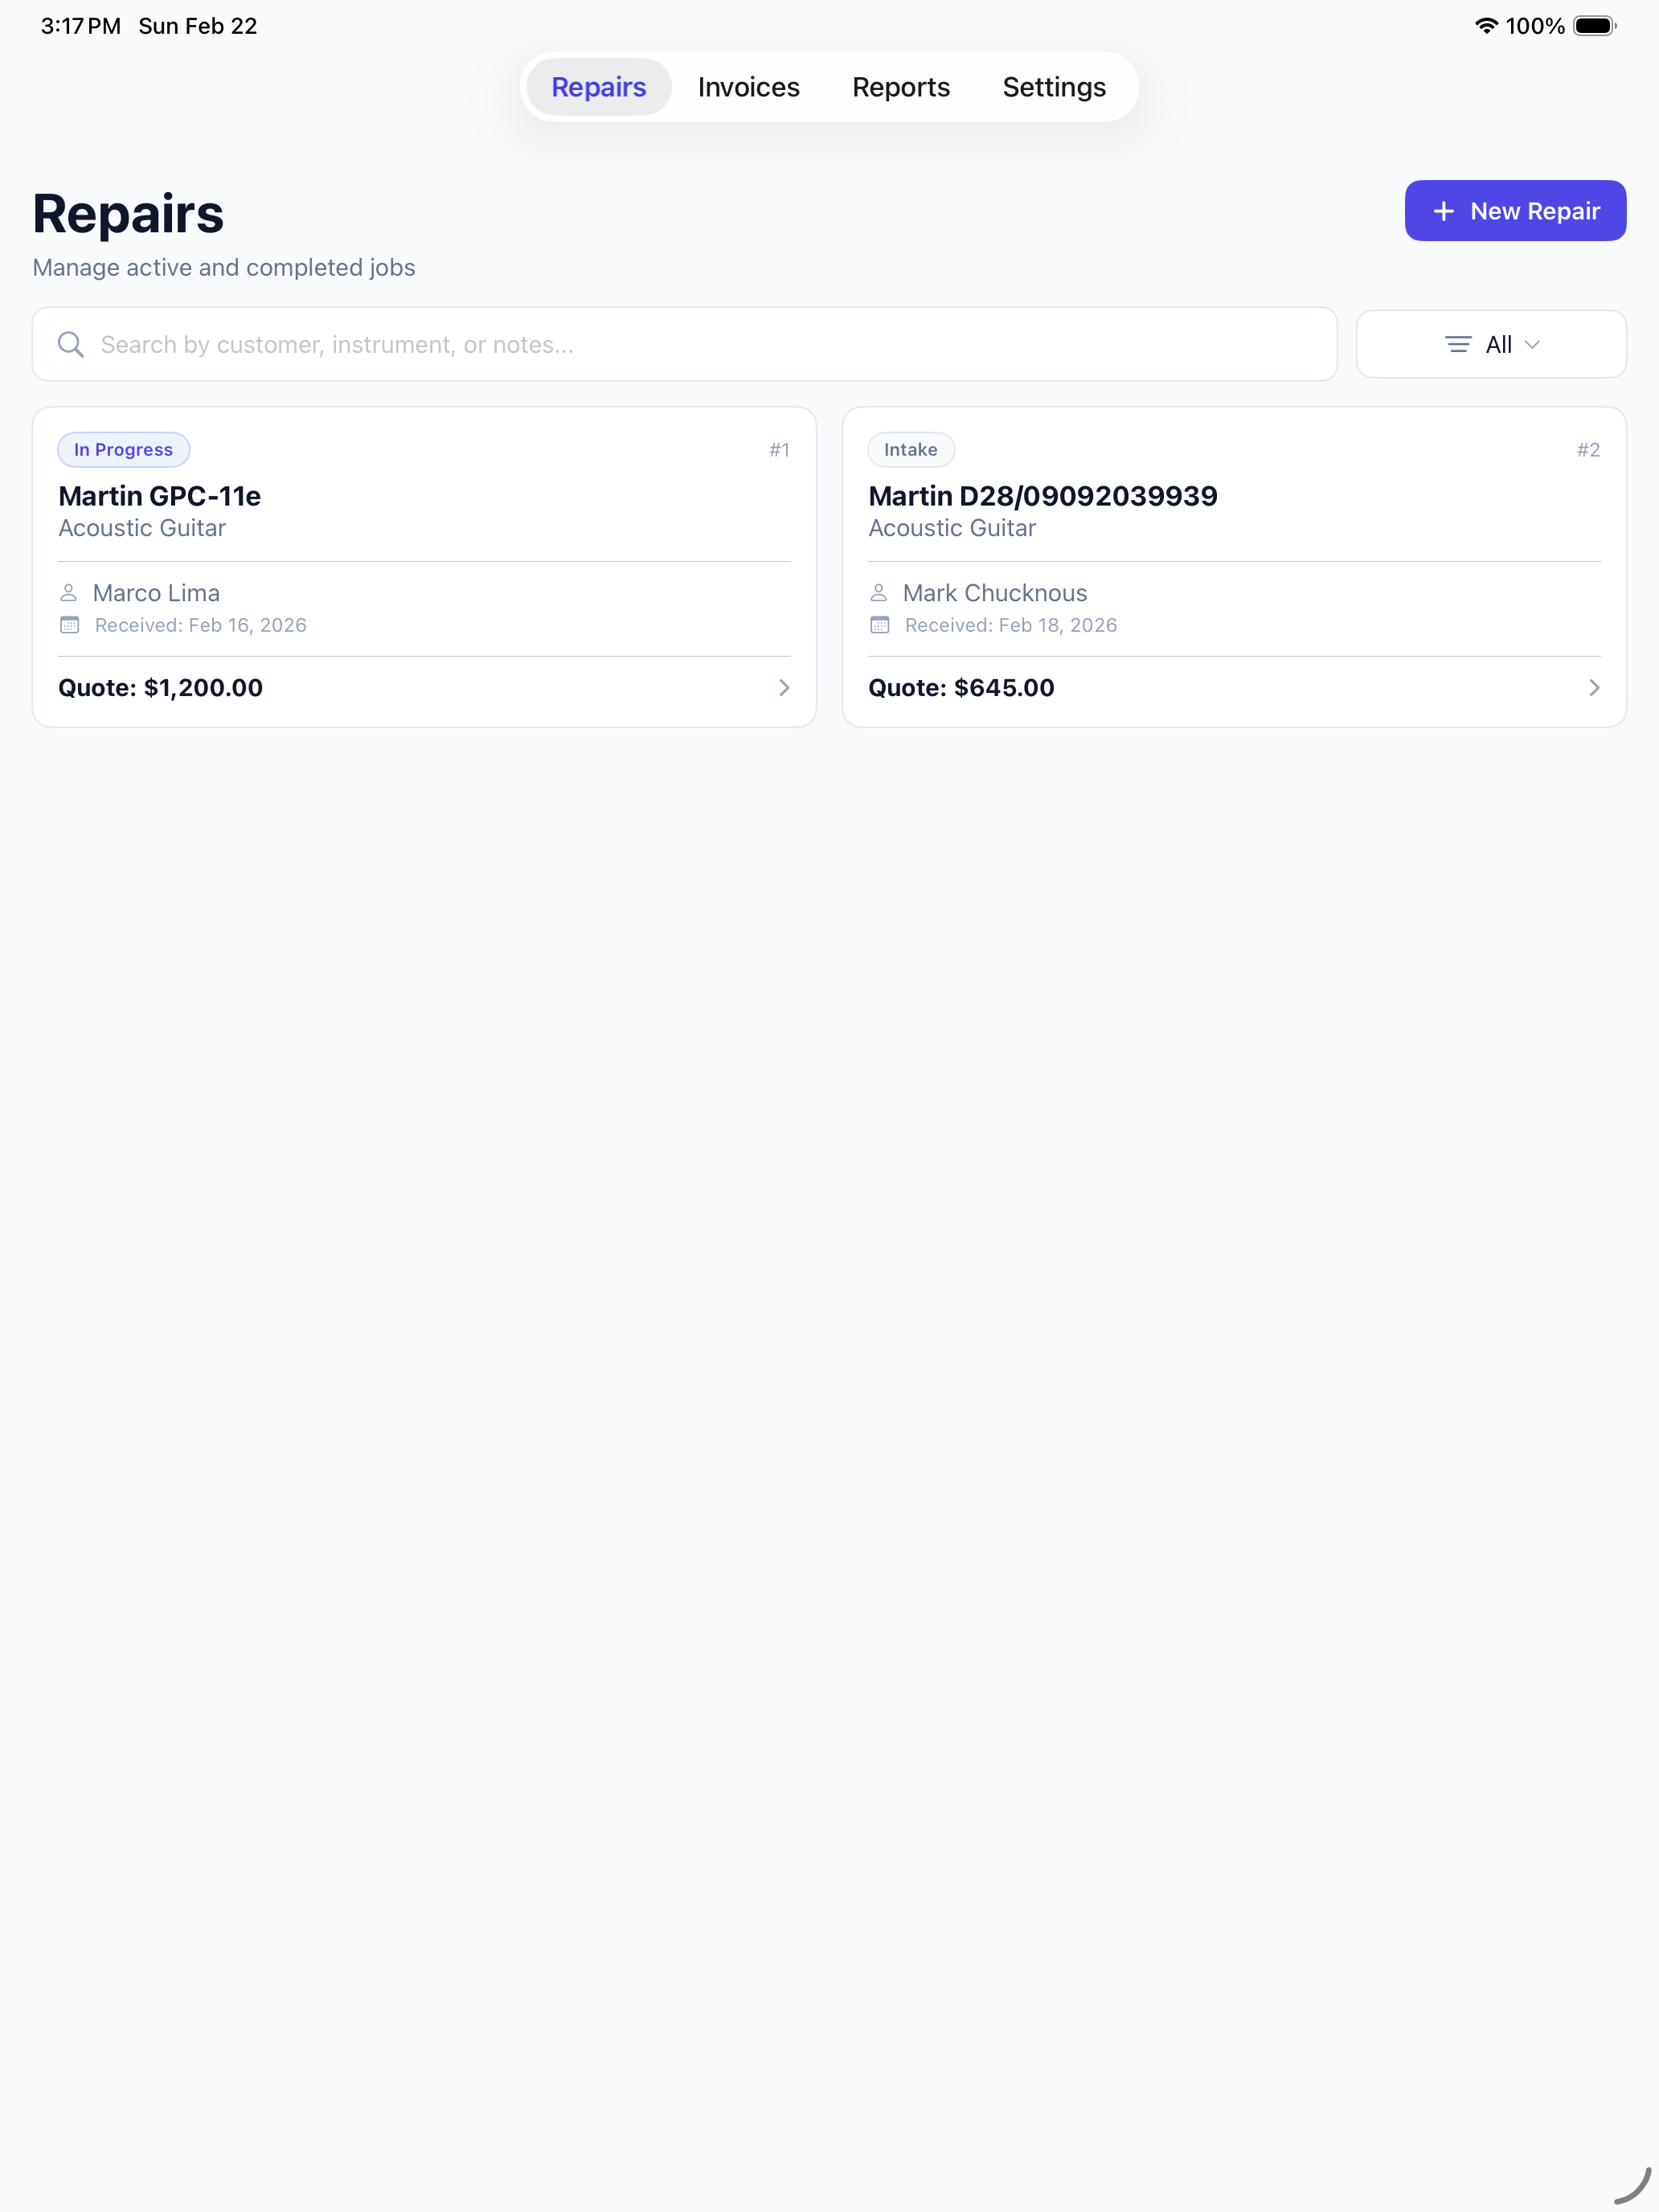Screen dimensions: 1659x2212
Task: Click the search magnifying glass icon
Action: tap(70, 344)
